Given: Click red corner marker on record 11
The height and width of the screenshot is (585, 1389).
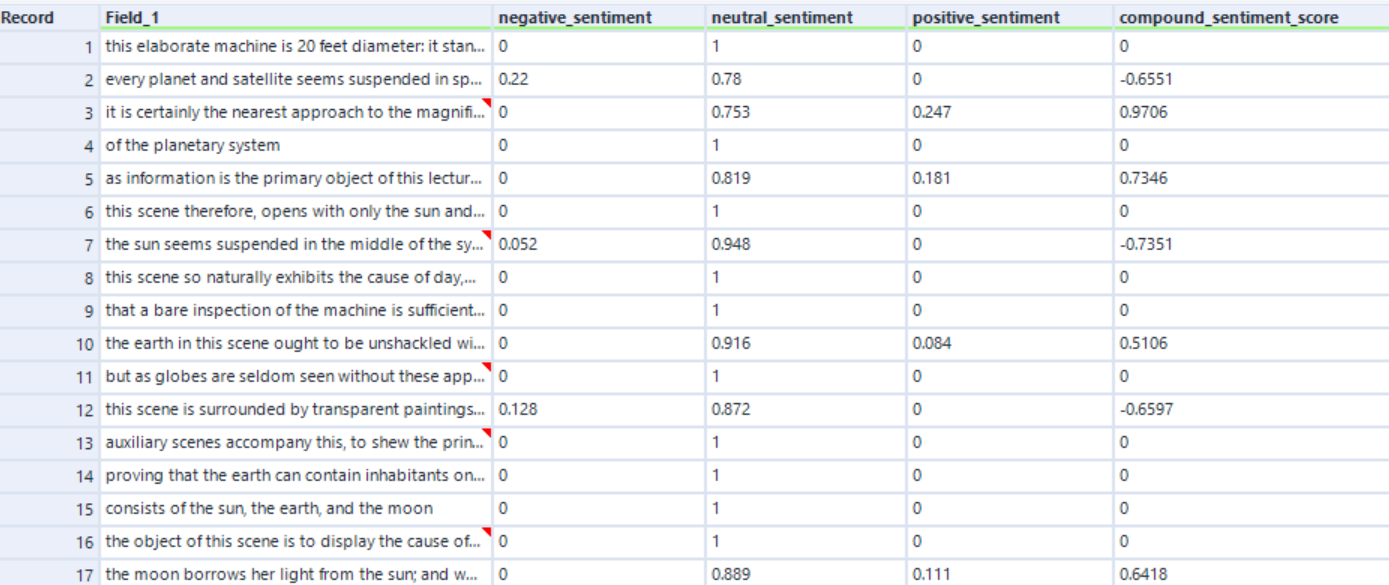Looking at the screenshot, I should 487,367.
